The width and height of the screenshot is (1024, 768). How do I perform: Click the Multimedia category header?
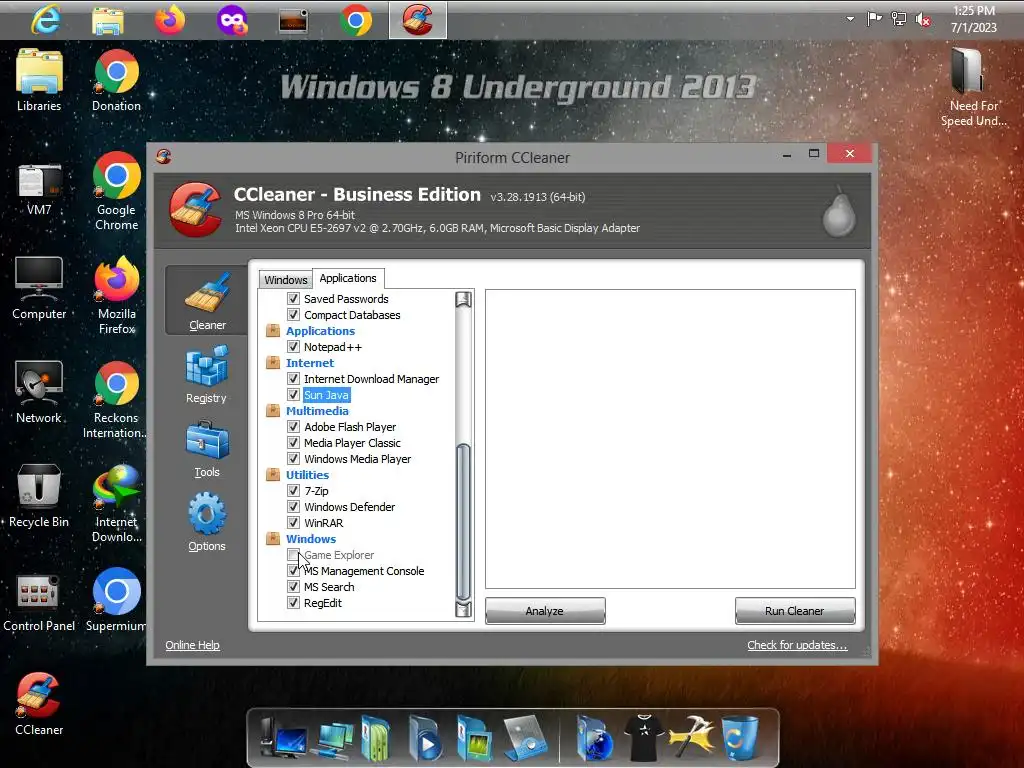tap(317, 411)
